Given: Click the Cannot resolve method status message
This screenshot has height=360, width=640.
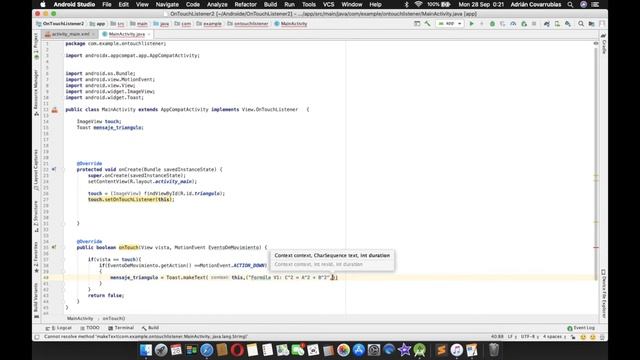Looking at the screenshot, I should pos(146,337).
